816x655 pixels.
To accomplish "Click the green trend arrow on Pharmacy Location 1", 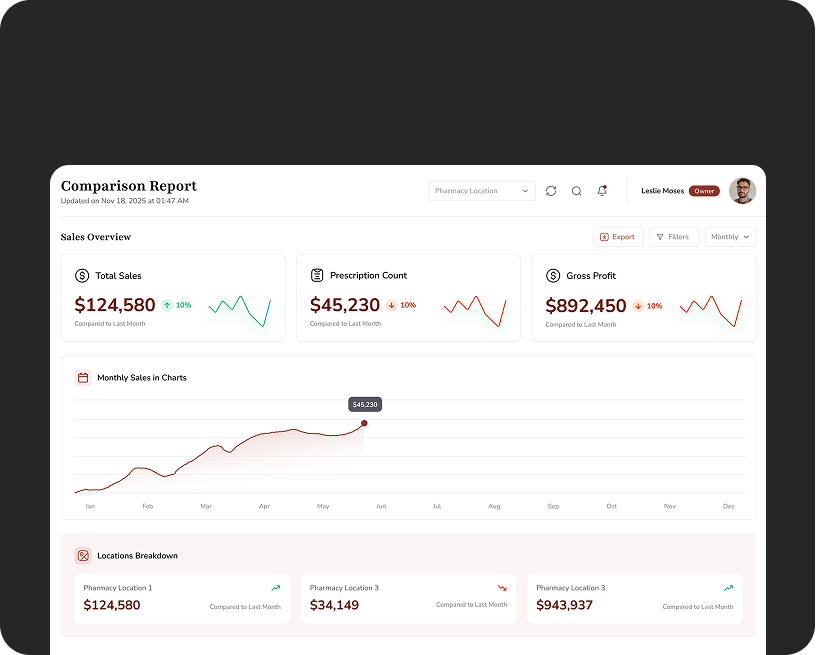I will point(278,588).
